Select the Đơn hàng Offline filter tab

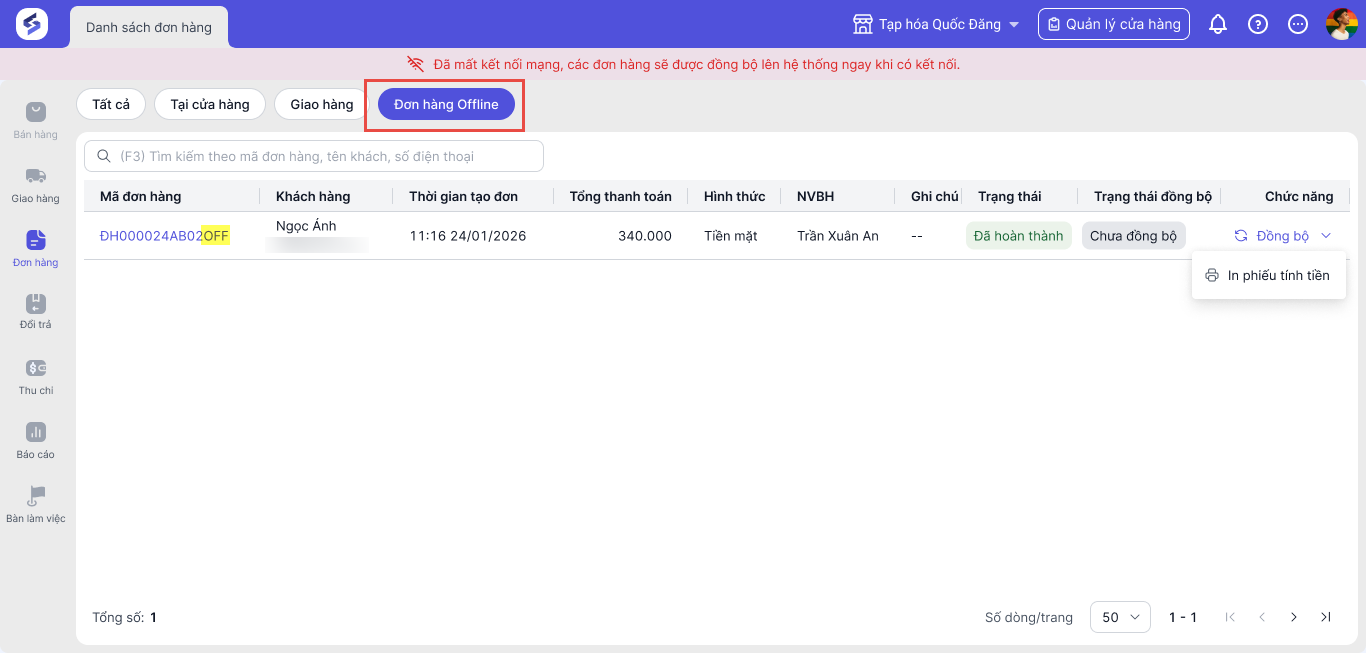click(x=446, y=104)
